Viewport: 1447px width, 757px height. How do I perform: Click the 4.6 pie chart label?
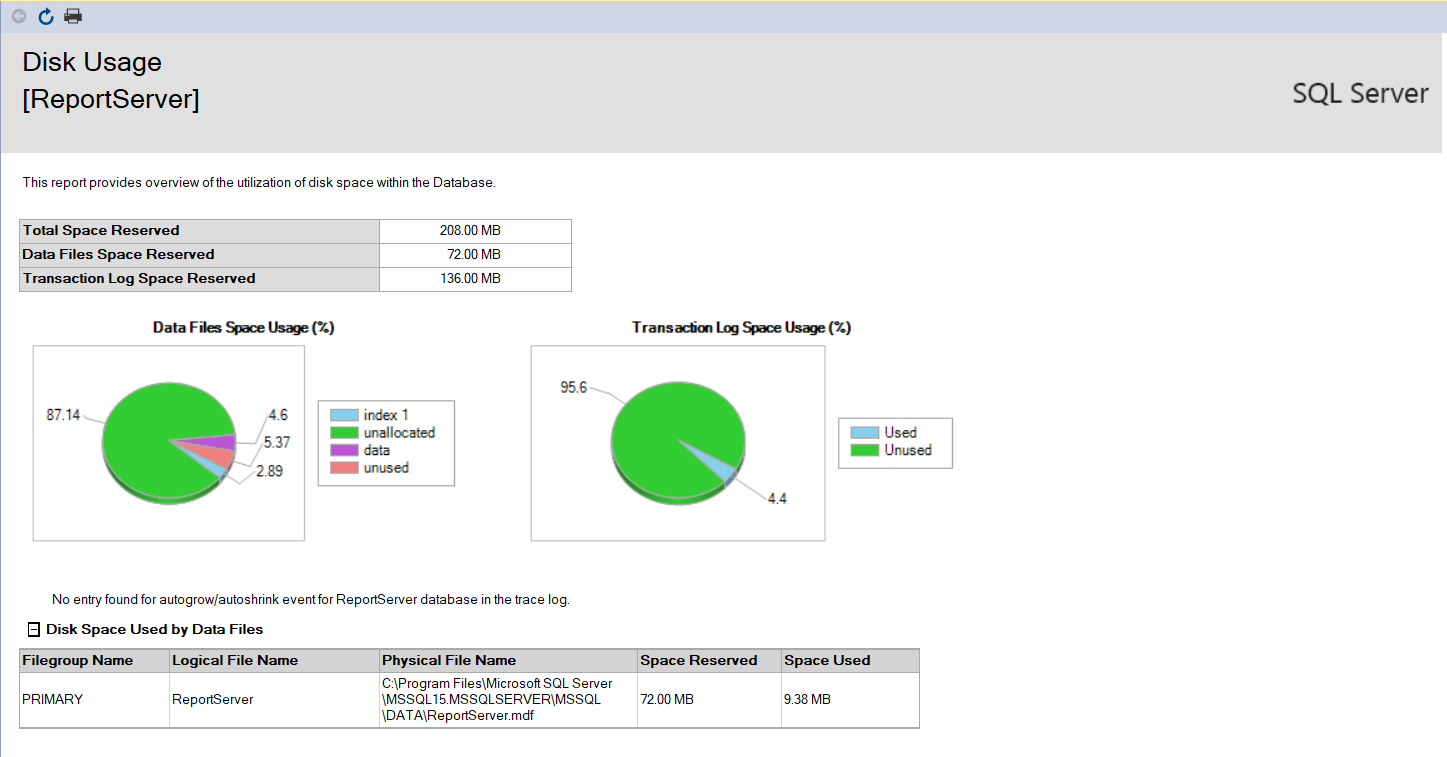(278, 414)
